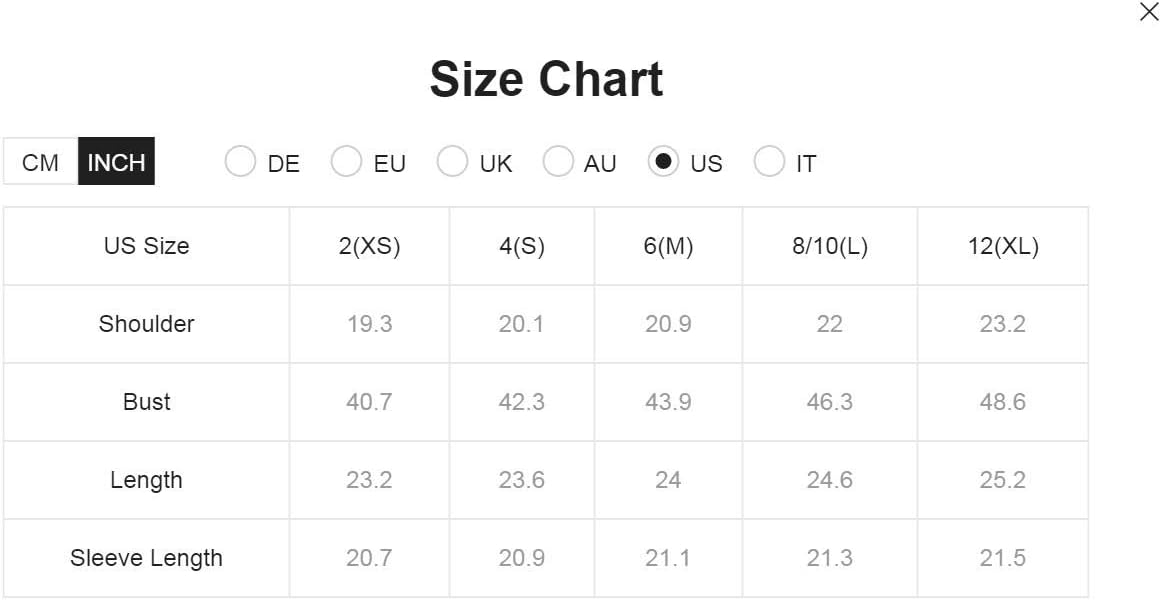Click the 4(S) size column header
The image size is (1161, 600).
[x=522, y=246]
